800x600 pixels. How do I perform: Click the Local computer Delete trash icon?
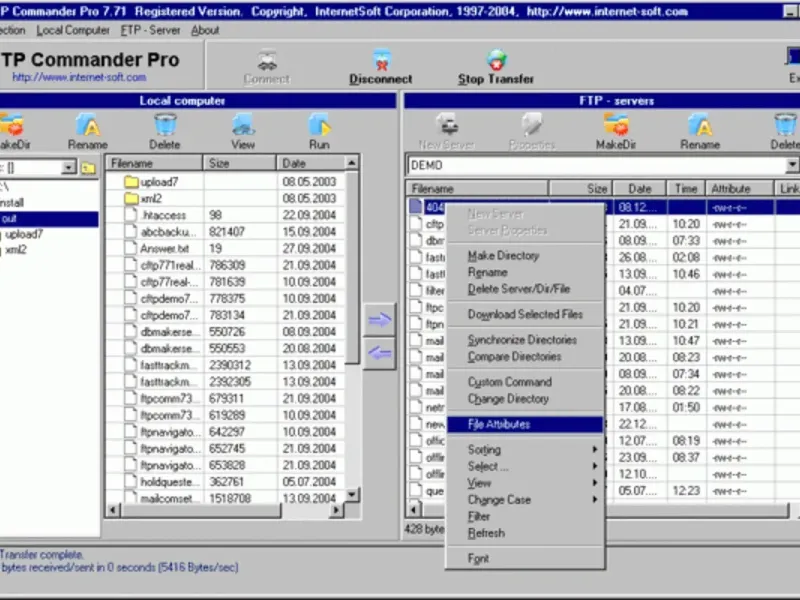pos(165,124)
